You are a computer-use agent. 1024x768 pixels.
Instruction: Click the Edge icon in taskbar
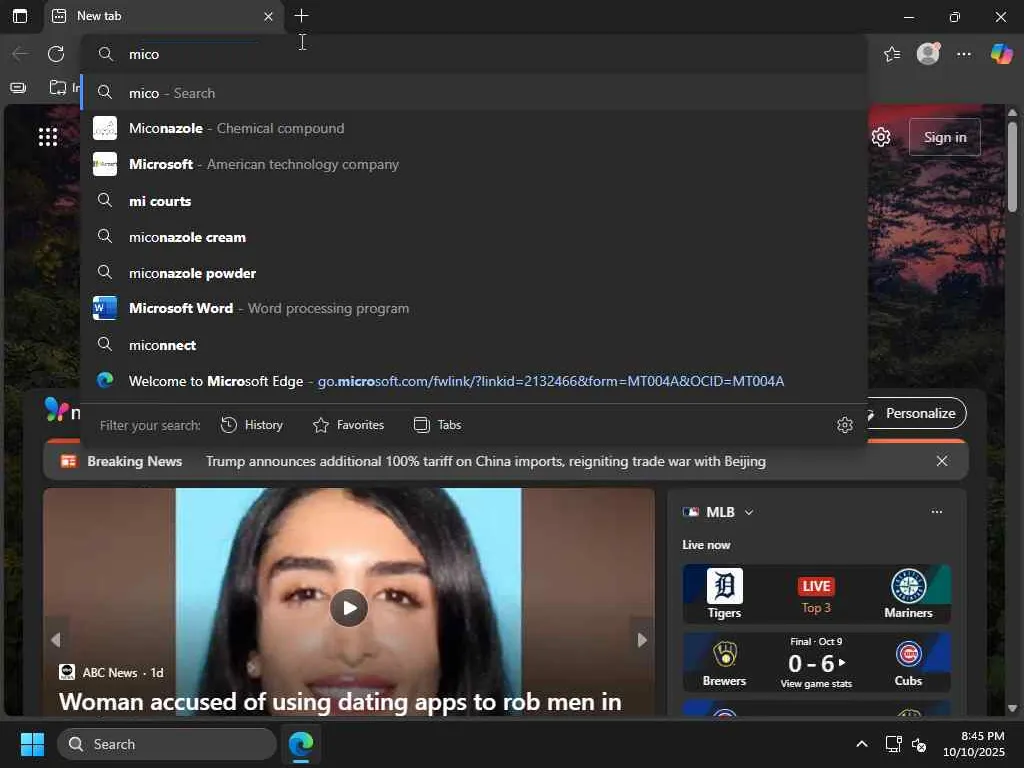tap(301, 744)
